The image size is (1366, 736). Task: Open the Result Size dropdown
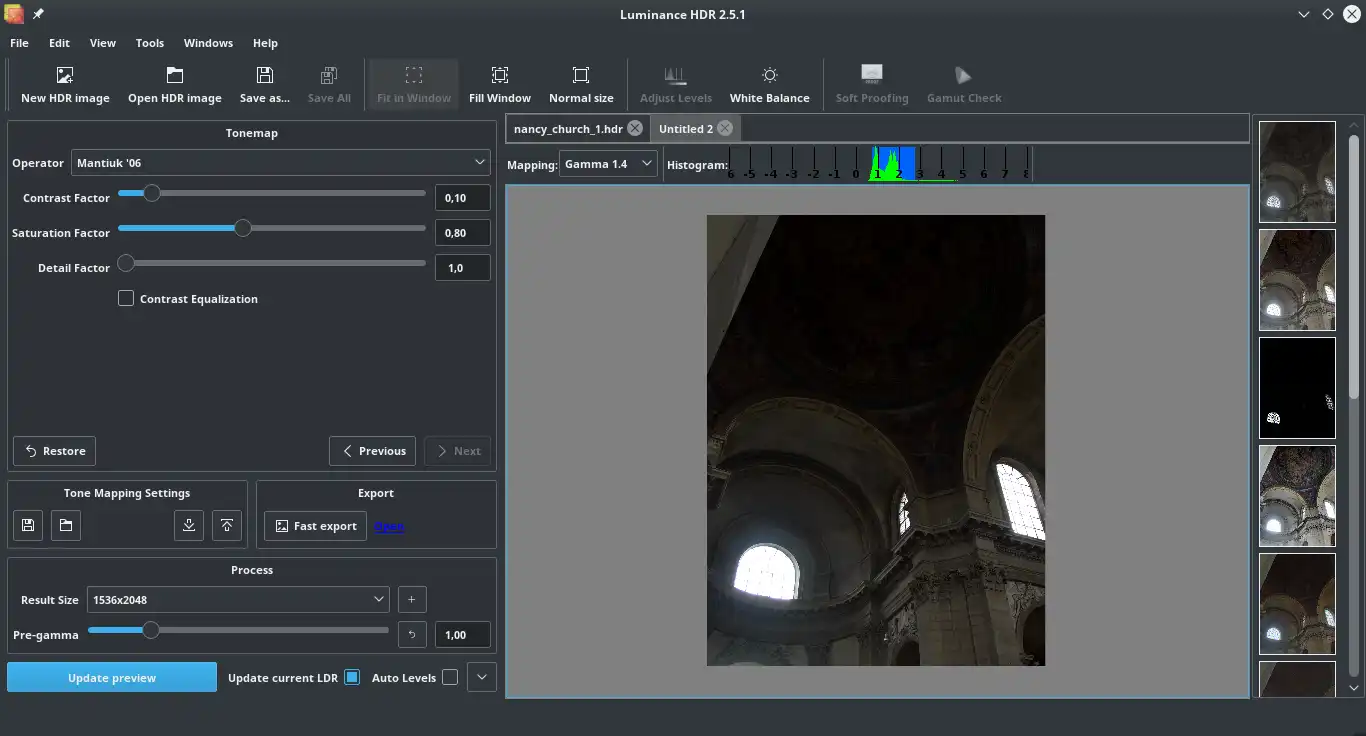pyautogui.click(x=238, y=600)
